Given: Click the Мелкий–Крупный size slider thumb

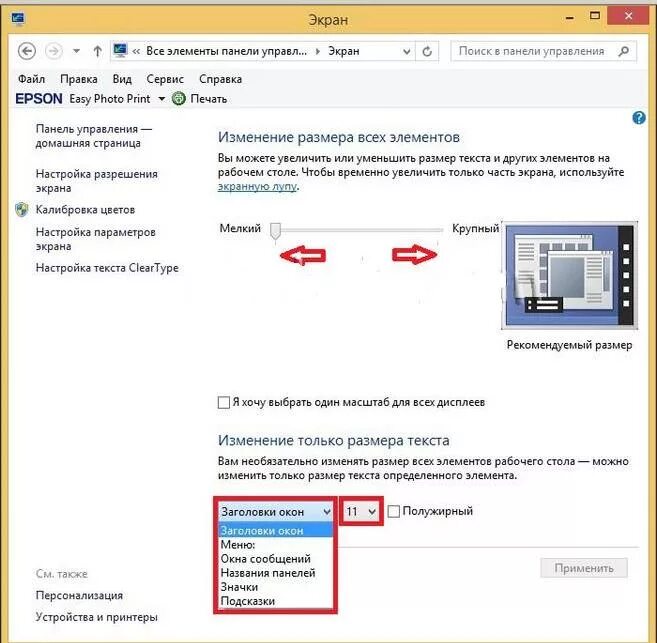Looking at the screenshot, I should pyautogui.click(x=275, y=231).
